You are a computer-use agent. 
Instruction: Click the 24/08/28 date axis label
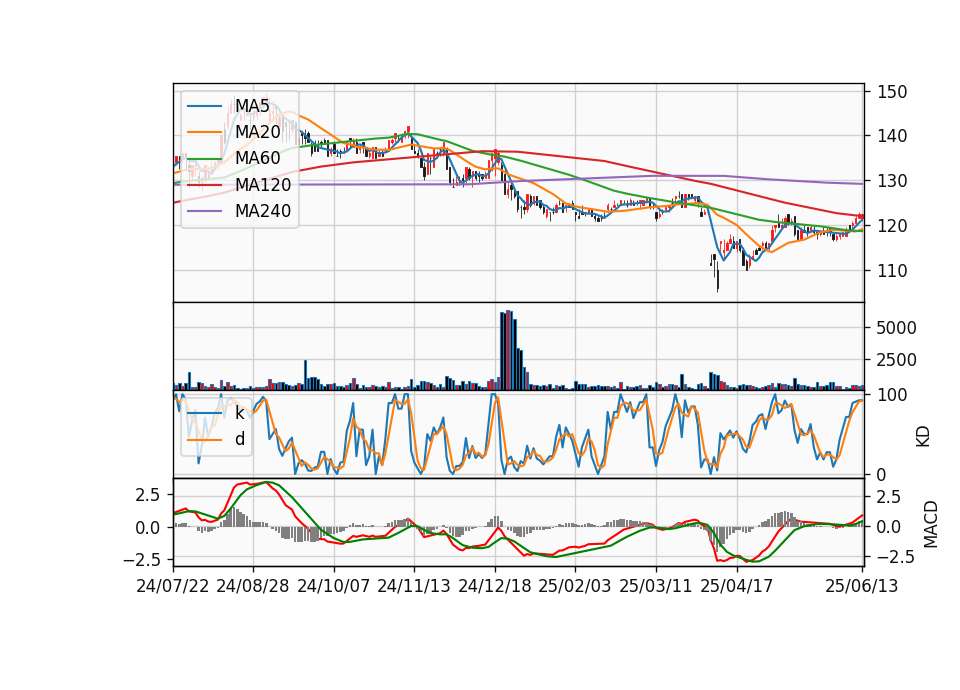pos(253,586)
